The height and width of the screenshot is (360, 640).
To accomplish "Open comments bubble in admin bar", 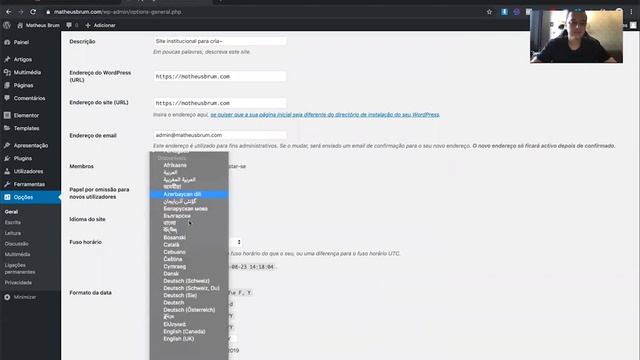I will click(x=72, y=25).
